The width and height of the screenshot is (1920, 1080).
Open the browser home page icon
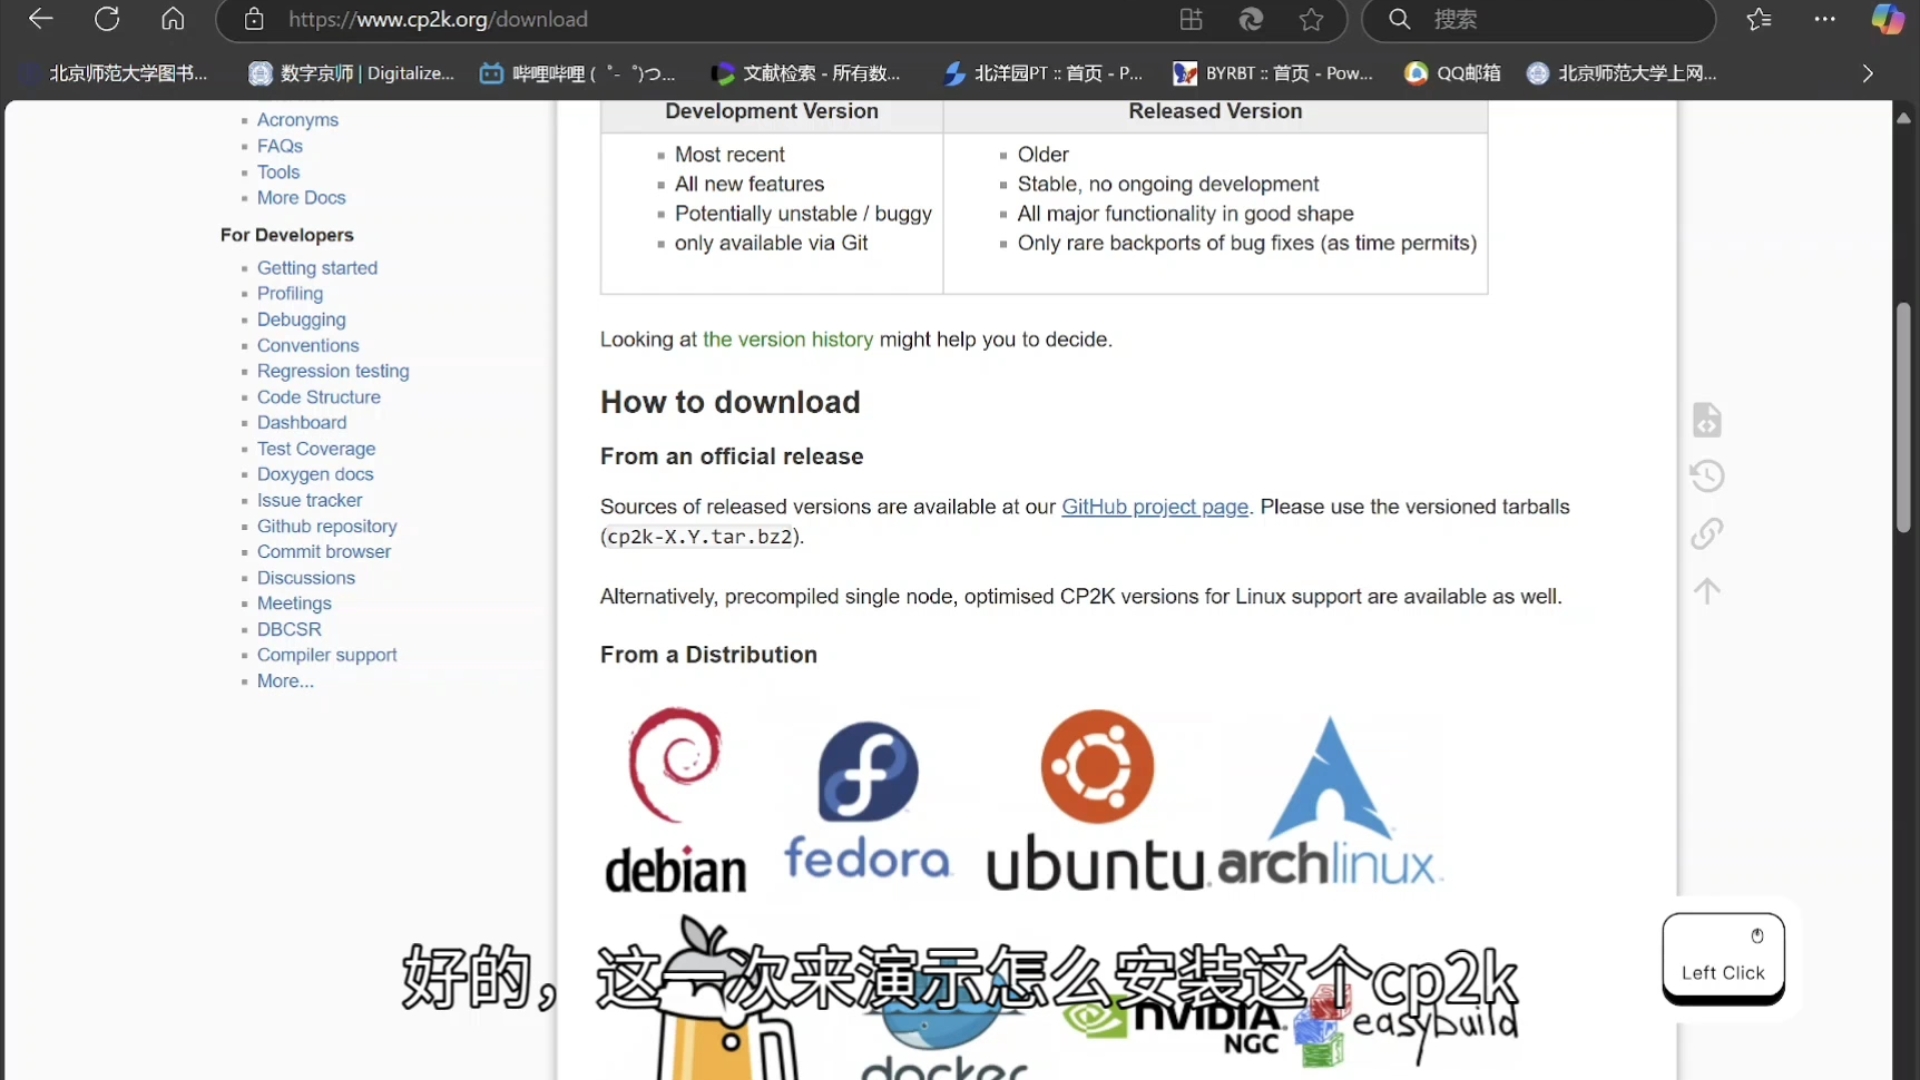tap(173, 19)
